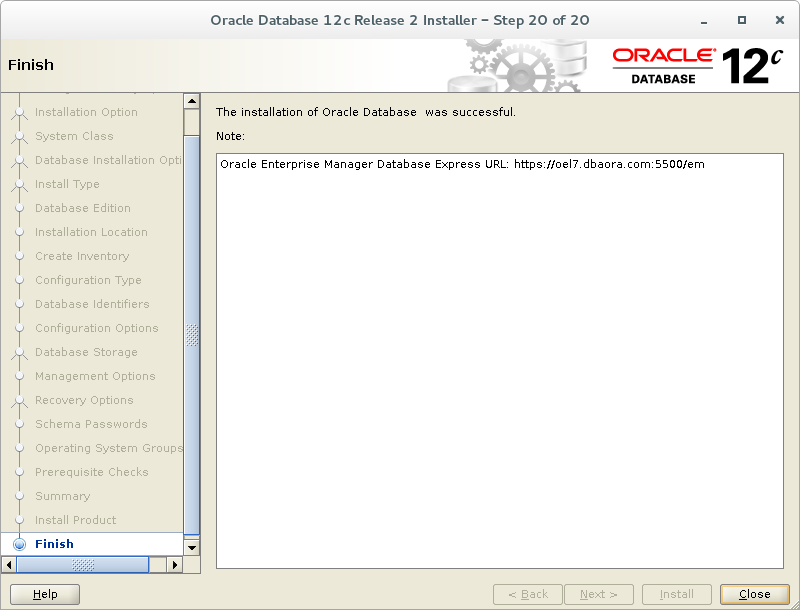Click the sidebar scroll left arrow
The width and height of the screenshot is (800, 610).
pyautogui.click(x=9, y=565)
